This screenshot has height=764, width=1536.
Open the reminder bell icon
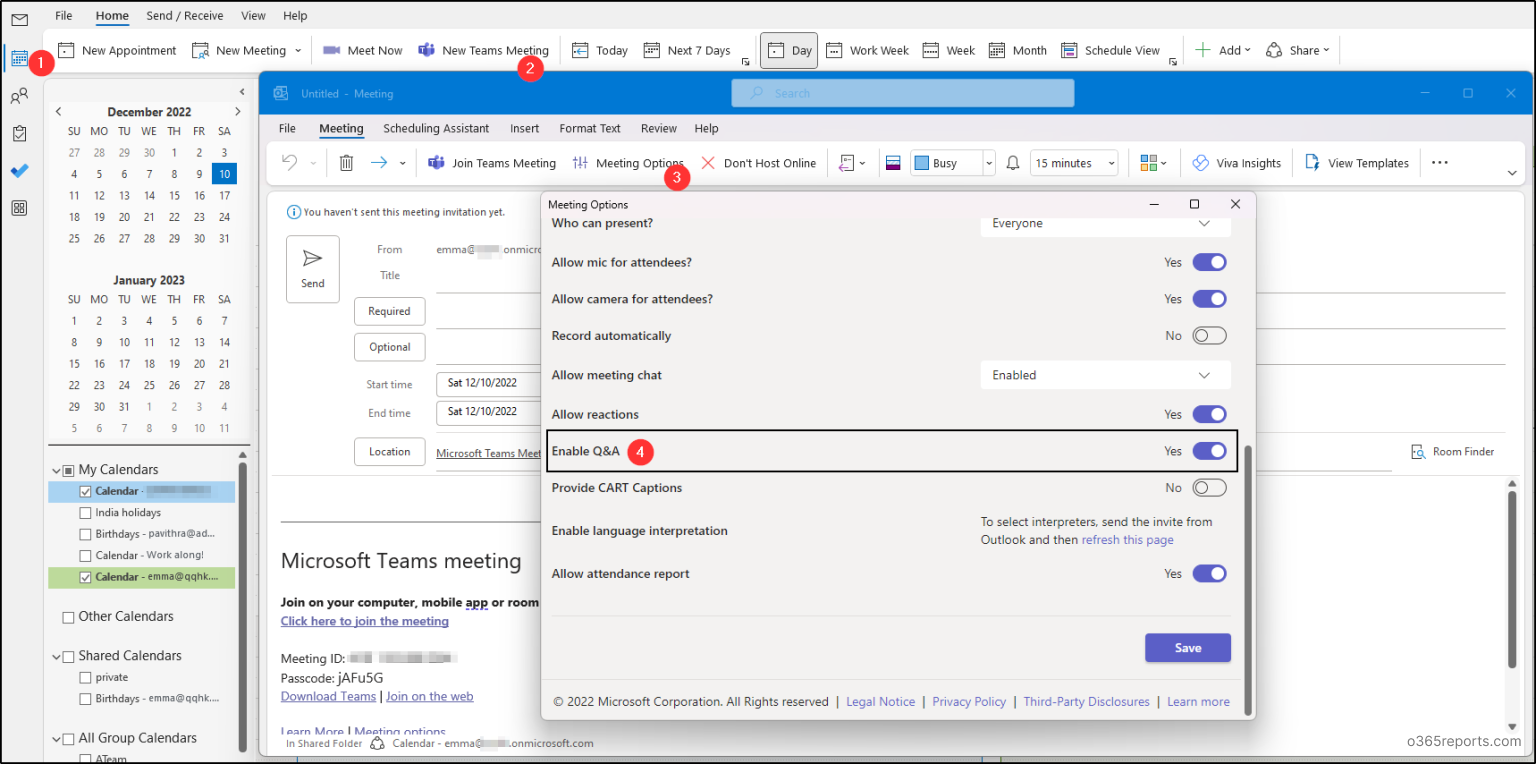tap(1012, 162)
